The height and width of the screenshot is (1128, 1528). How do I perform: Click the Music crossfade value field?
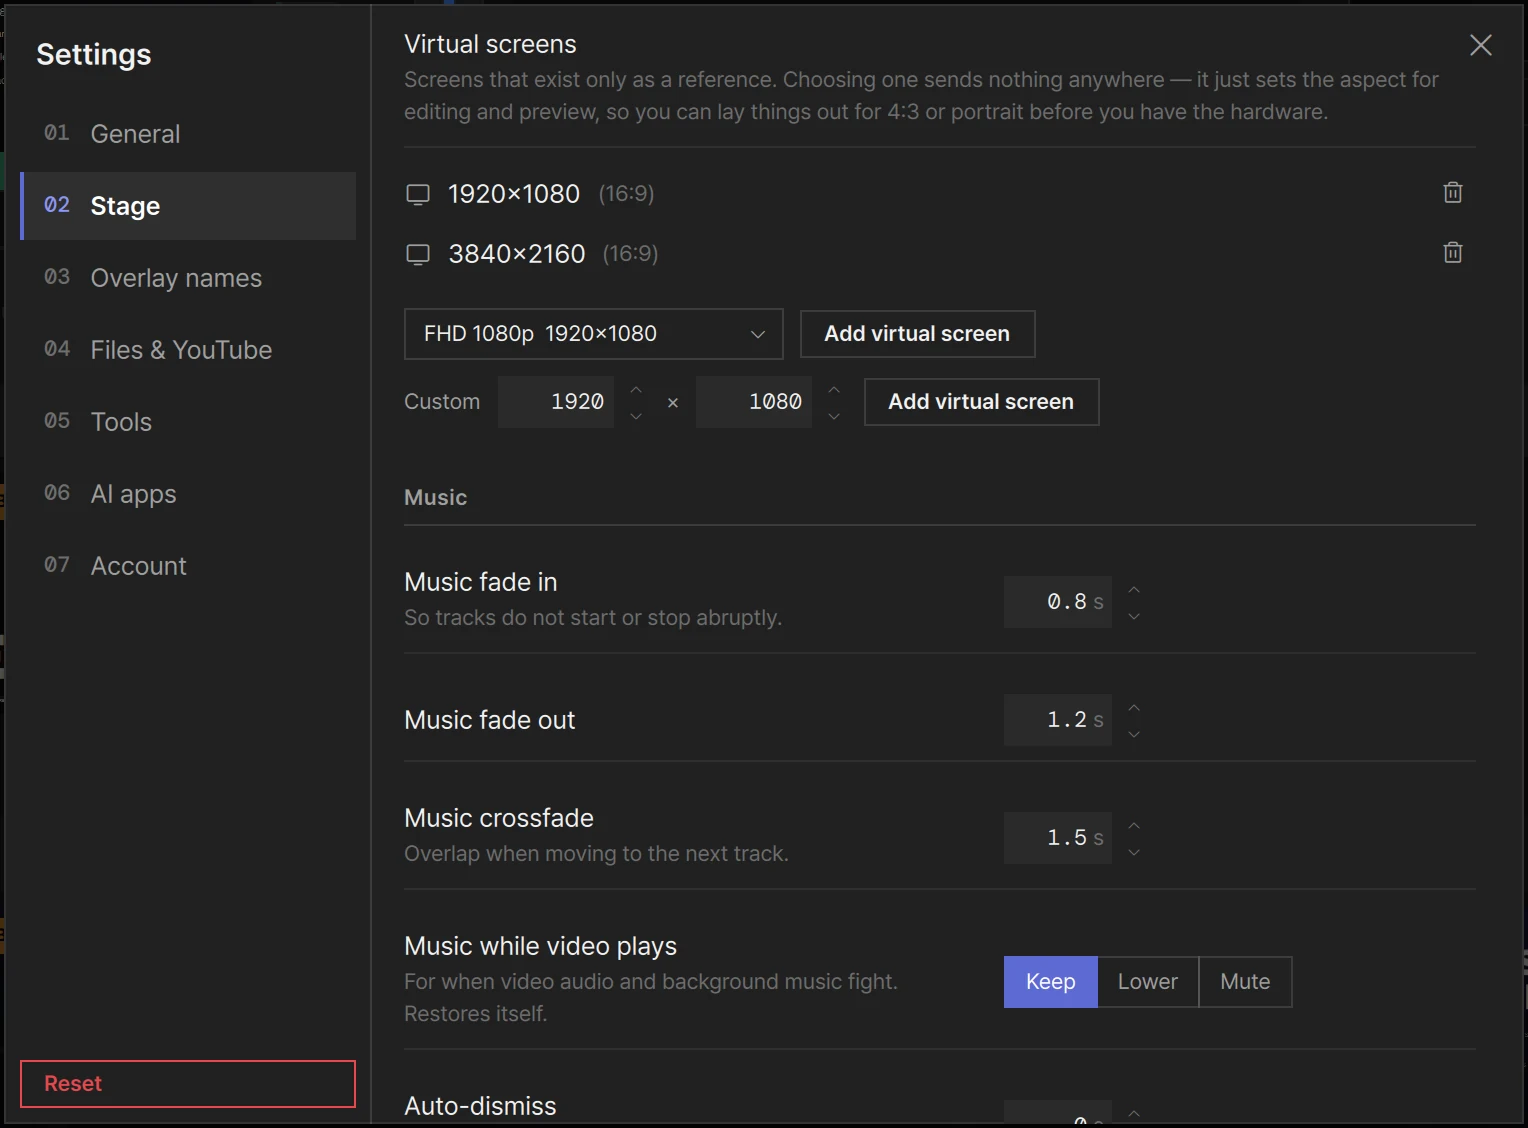click(x=1058, y=838)
